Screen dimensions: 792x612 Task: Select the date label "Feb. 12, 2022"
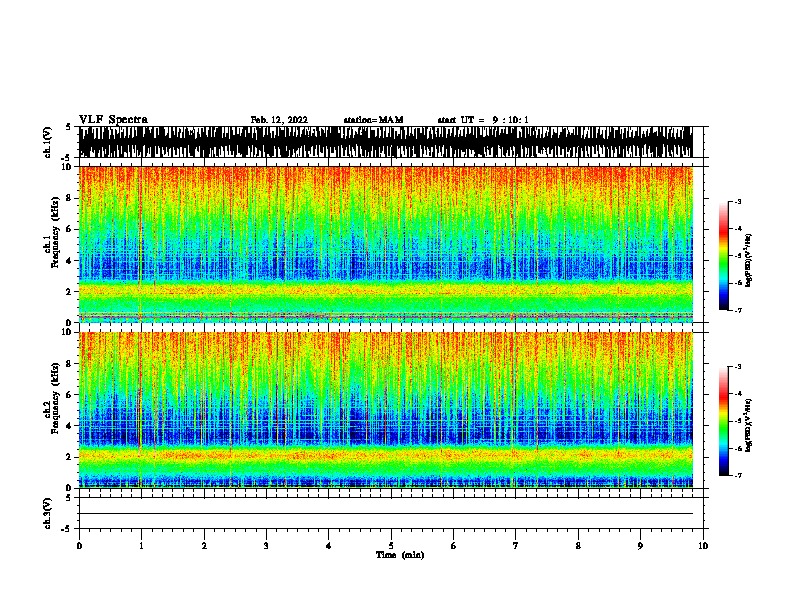[x=279, y=120]
